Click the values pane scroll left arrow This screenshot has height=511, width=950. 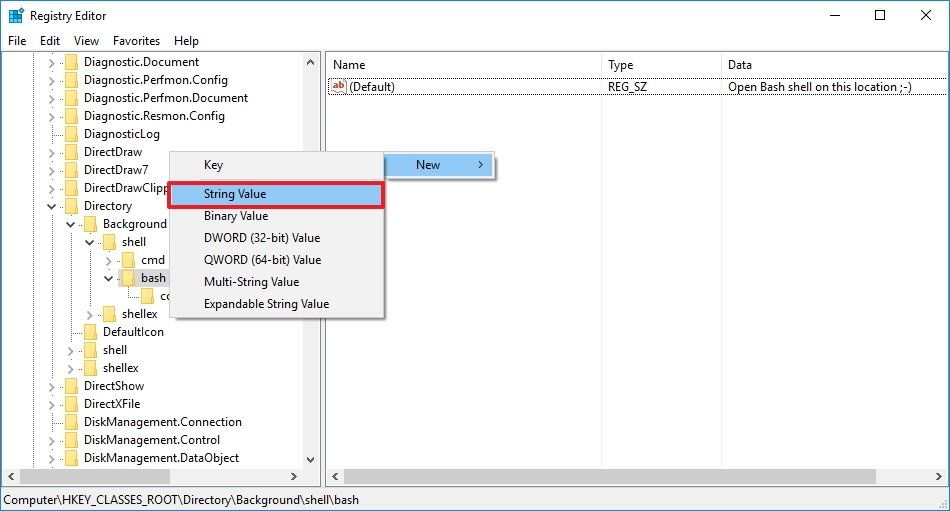coord(335,476)
